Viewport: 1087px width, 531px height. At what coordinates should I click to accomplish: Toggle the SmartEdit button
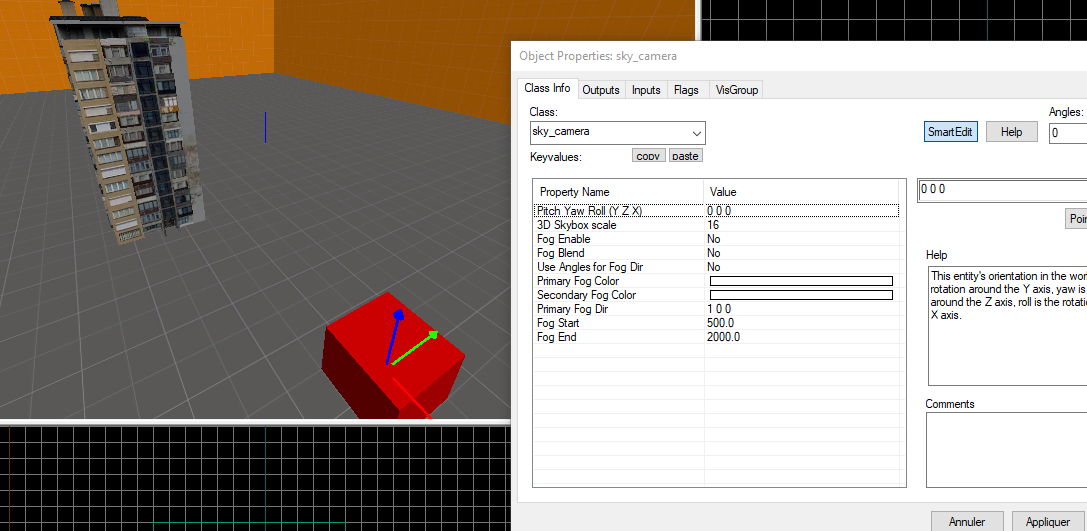950,132
